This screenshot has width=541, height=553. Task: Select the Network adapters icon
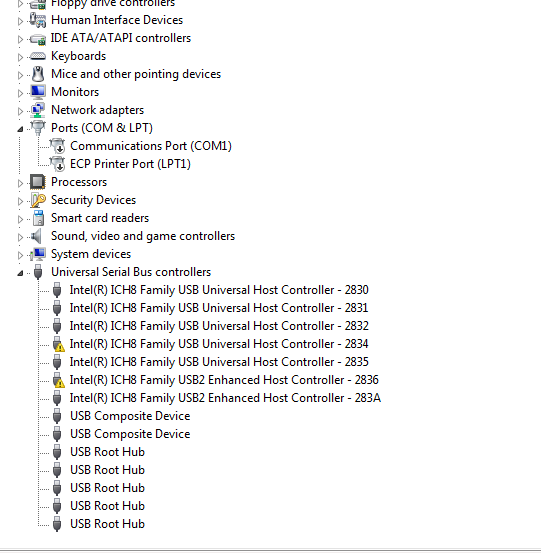(x=38, y=110)
